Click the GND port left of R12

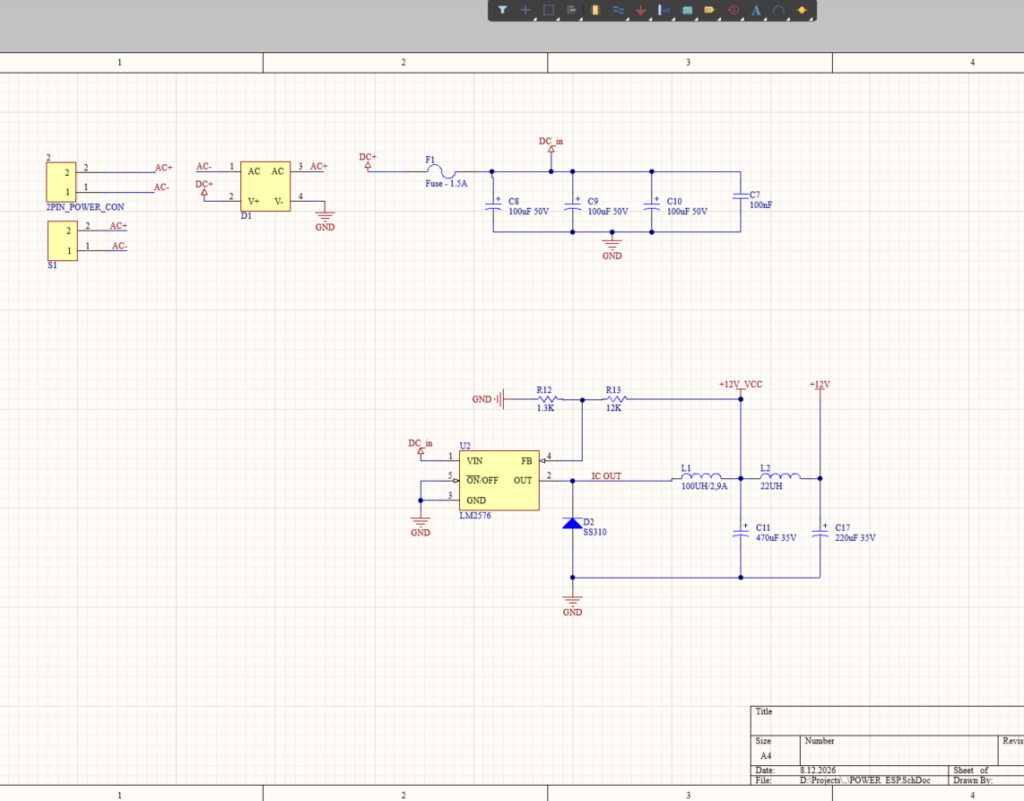point(488,399)
